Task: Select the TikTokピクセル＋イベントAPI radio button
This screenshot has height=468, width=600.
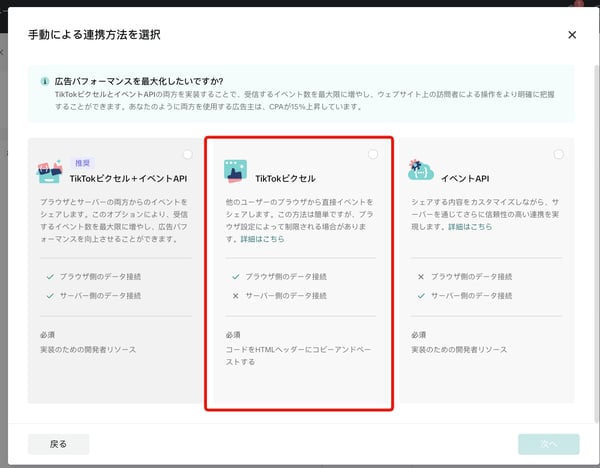Action: [188, 154]
